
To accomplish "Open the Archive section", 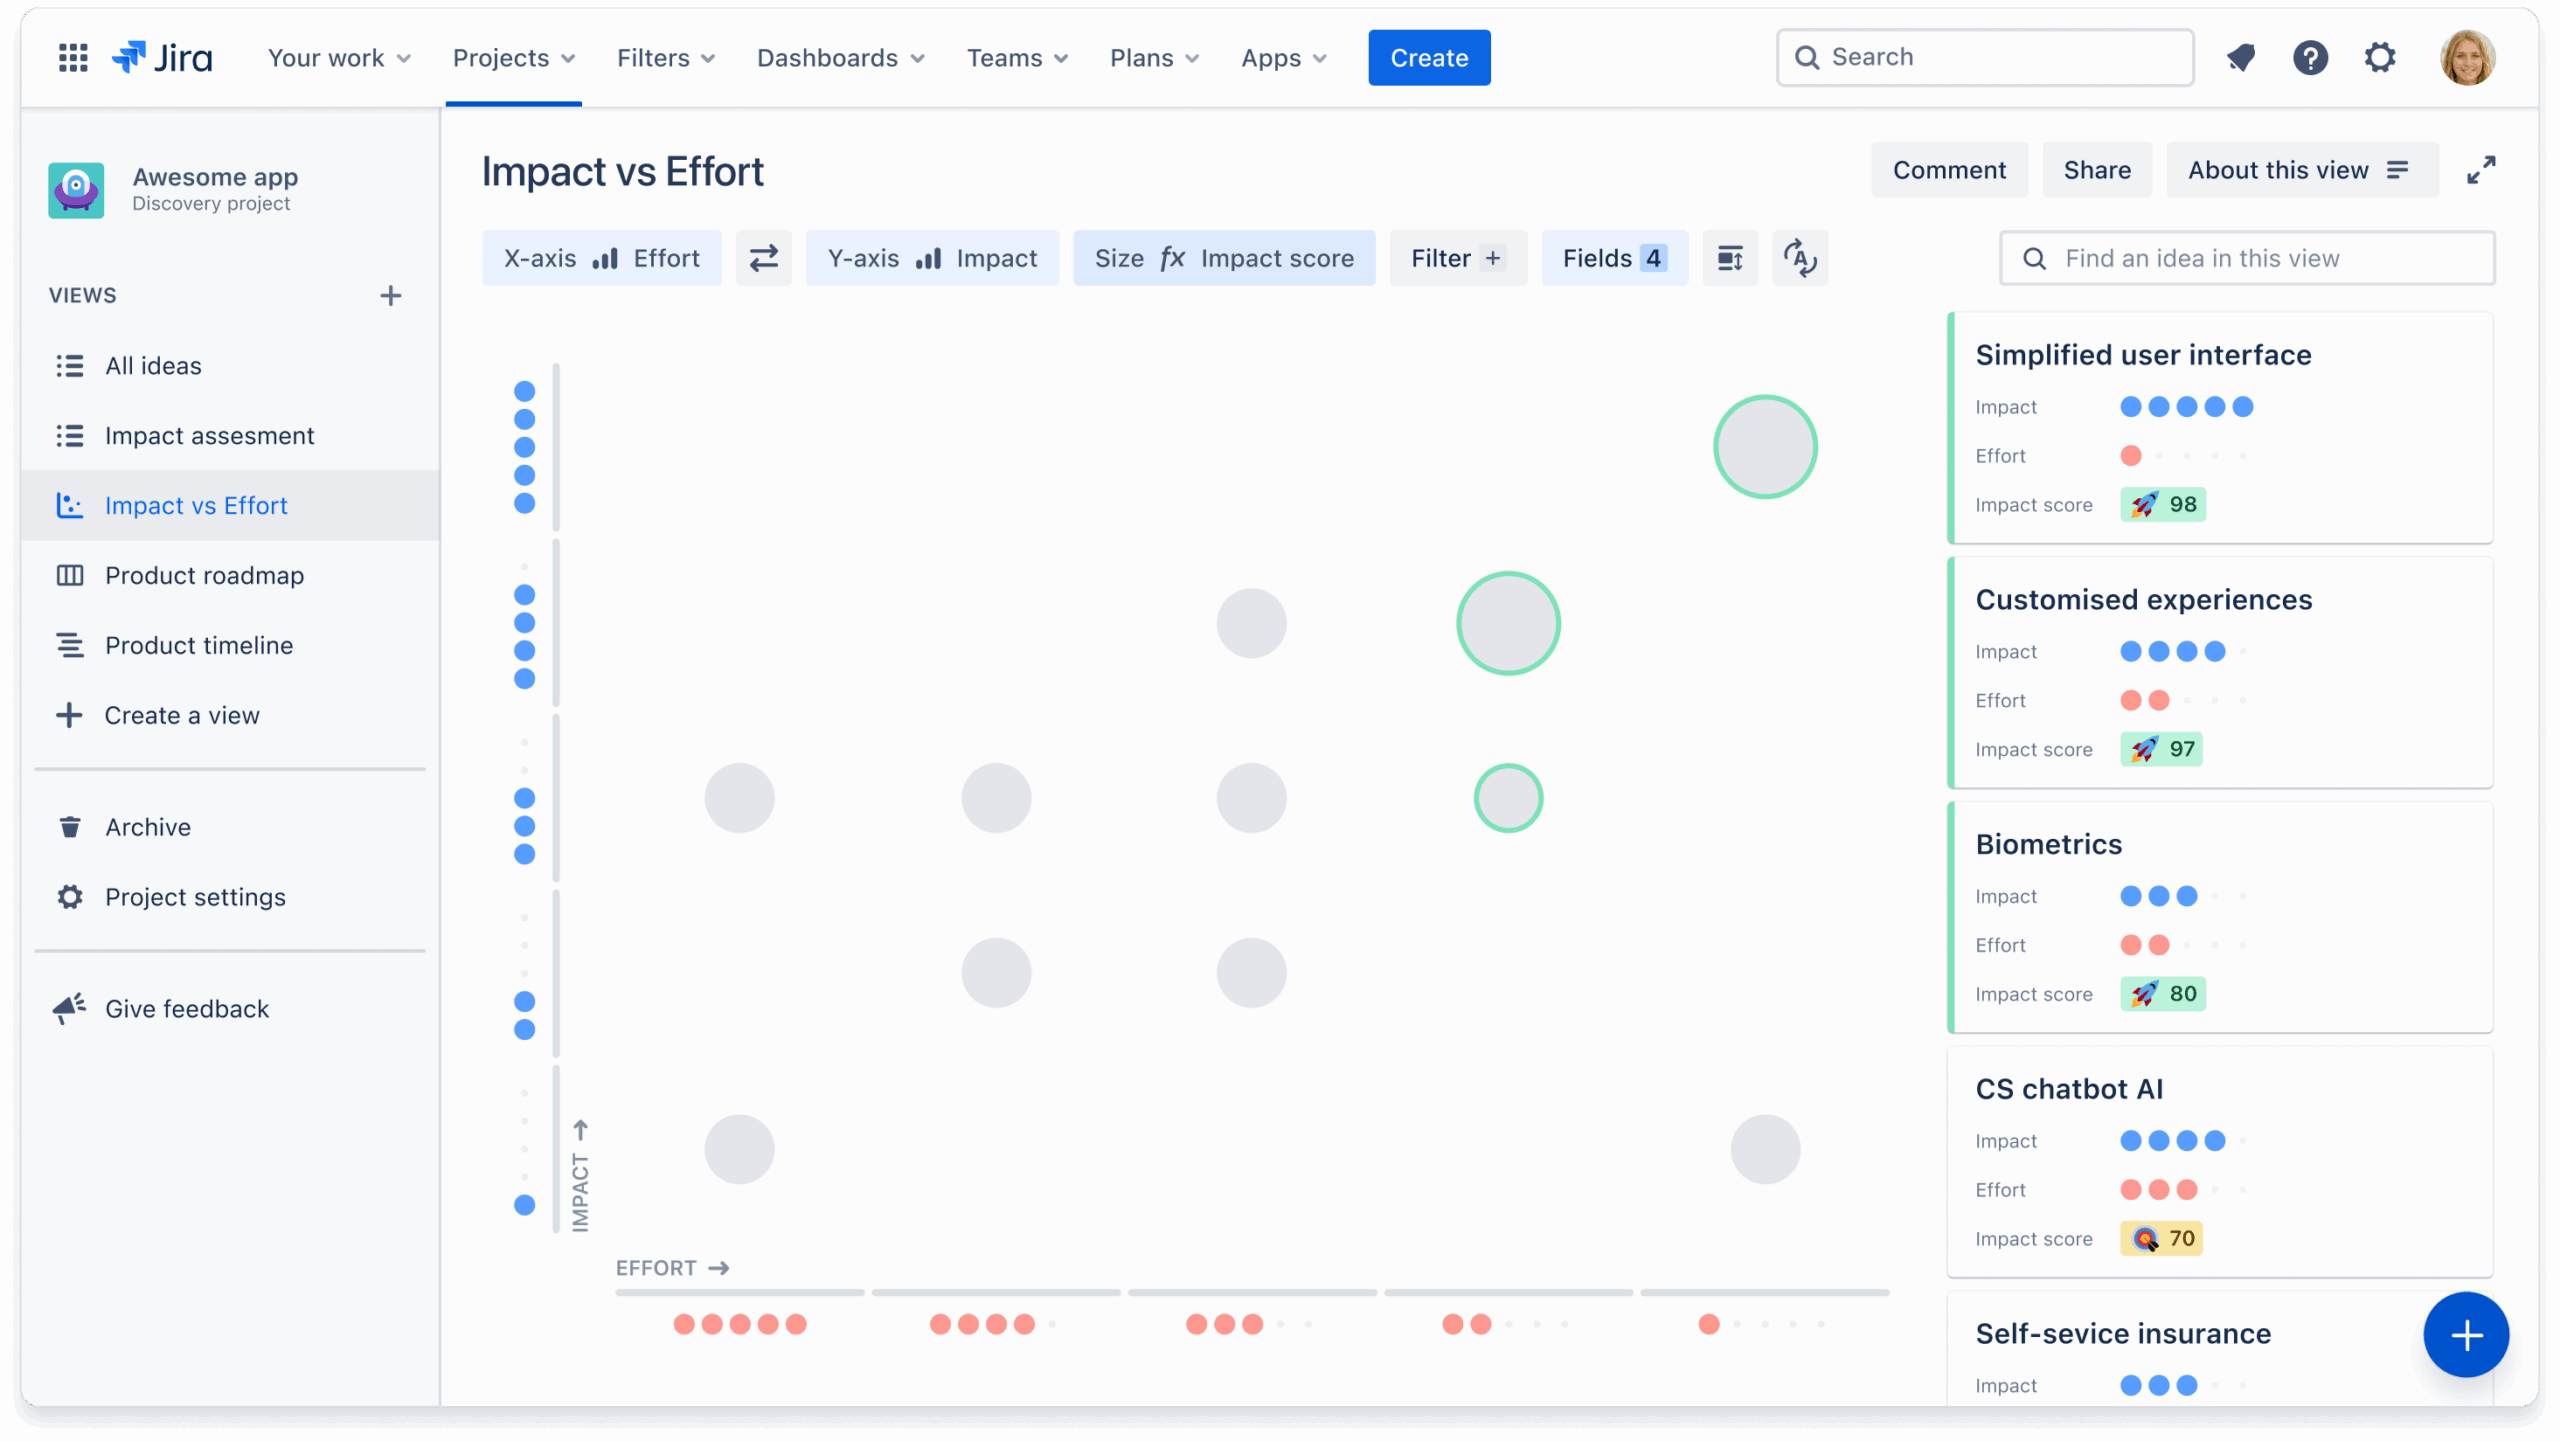I will point(148,826).
